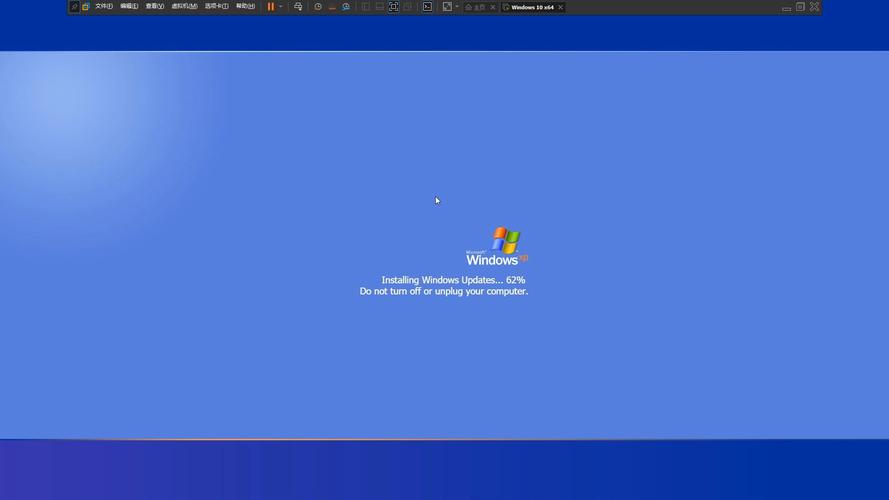Expand the stretch display dropdown arrow
This screenshot has height=500, width=889.
(x=457, y=7)
